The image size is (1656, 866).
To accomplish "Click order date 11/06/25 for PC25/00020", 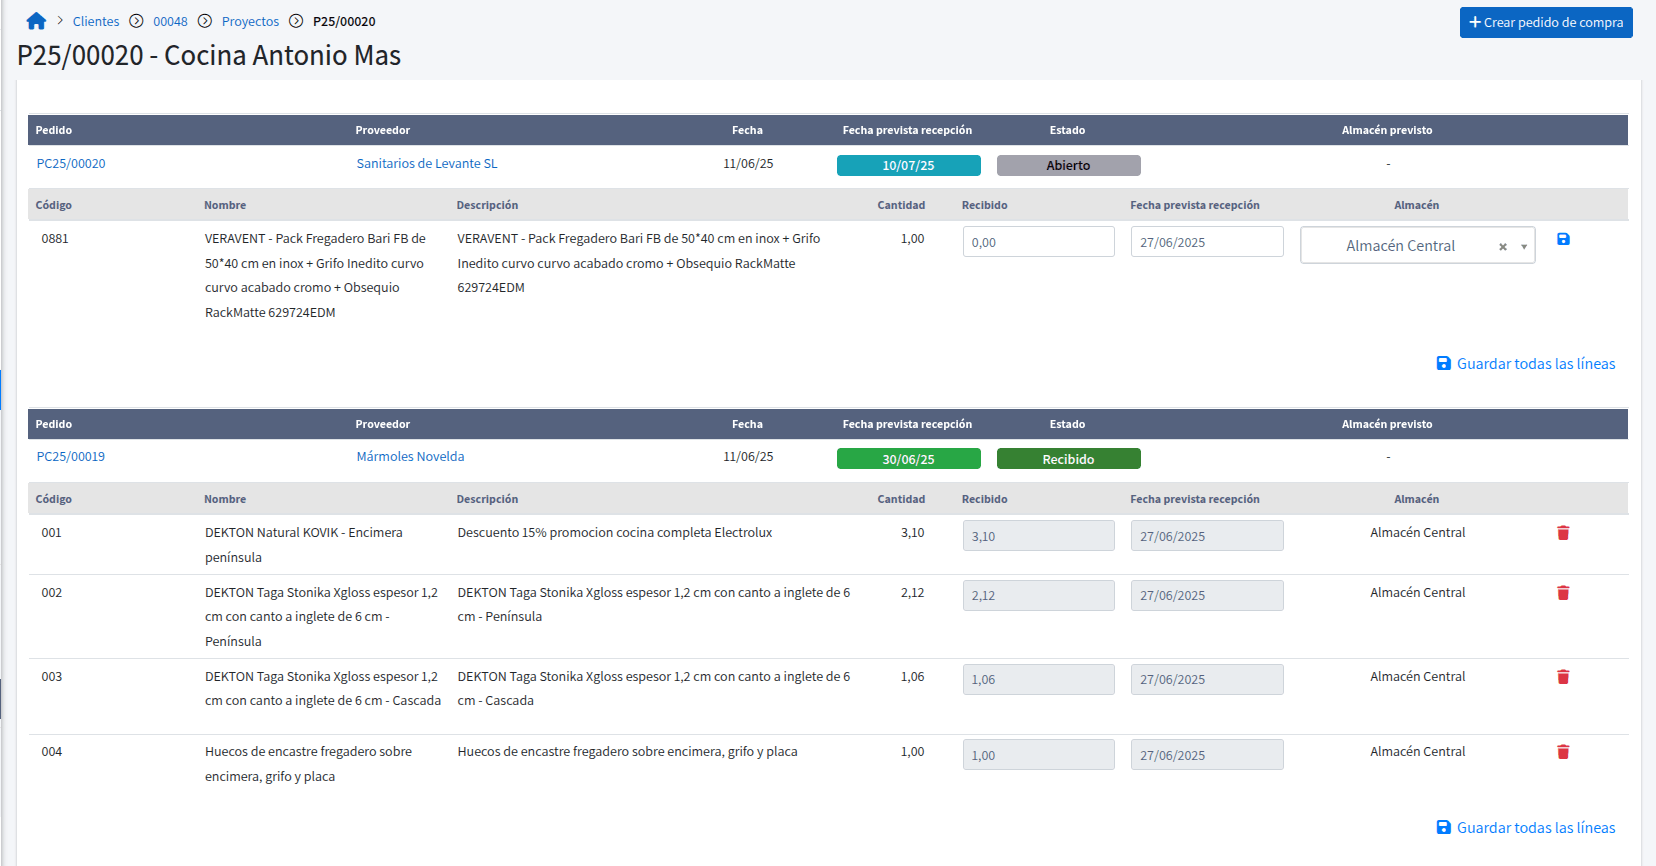I will [748, 164].
